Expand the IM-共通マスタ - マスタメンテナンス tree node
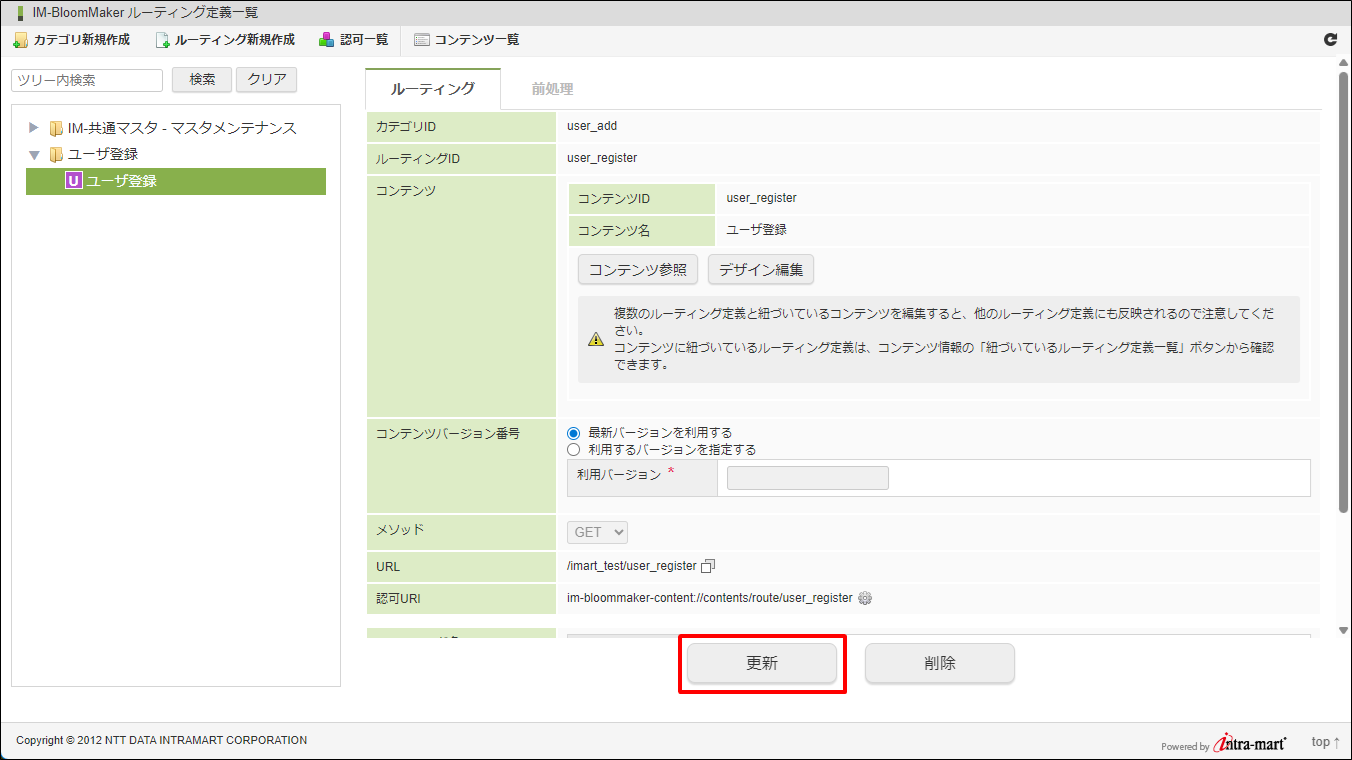The width and height of the screenshot is (1352, 760). [34, 128]
